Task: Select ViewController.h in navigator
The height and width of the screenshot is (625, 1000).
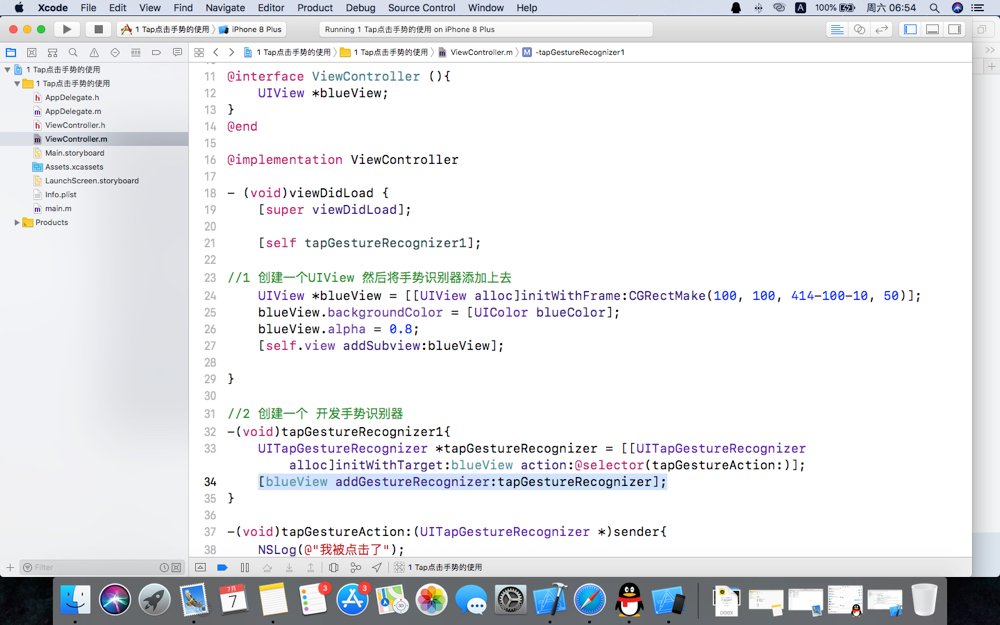Action: (x=75, y=126)
